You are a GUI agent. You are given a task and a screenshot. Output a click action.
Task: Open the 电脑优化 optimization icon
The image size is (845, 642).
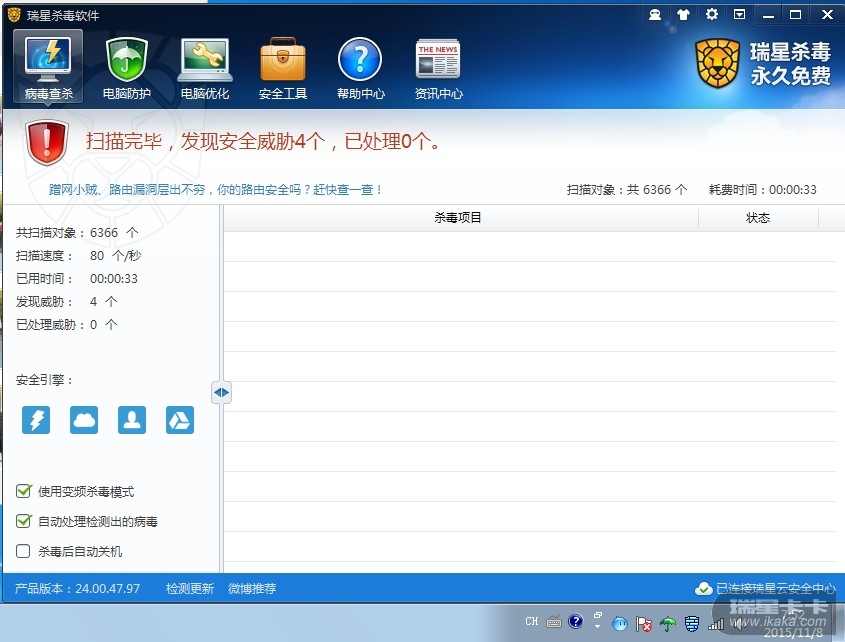pyautogui.click(x=205, y=66)
